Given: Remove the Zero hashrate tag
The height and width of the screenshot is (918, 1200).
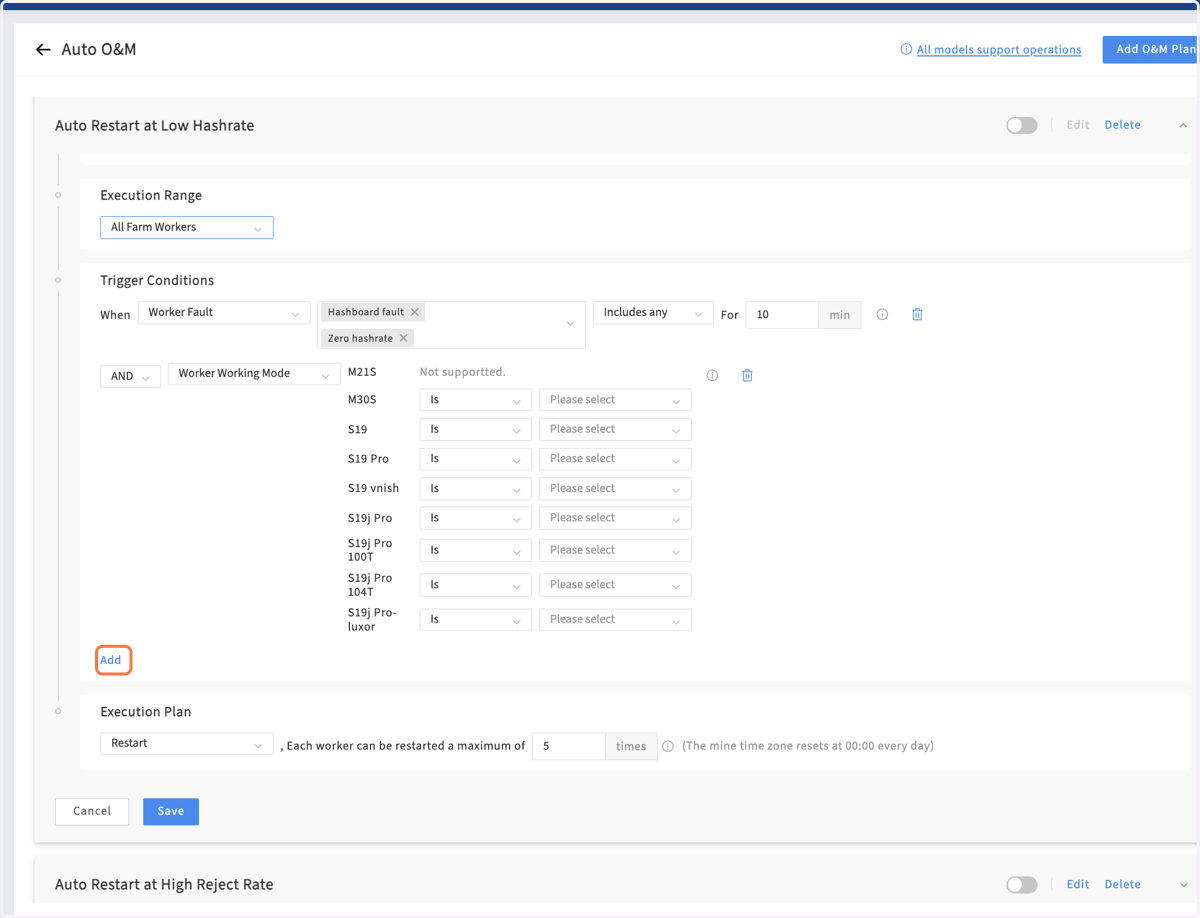Looking at the screenshot, I should point(404,338).
